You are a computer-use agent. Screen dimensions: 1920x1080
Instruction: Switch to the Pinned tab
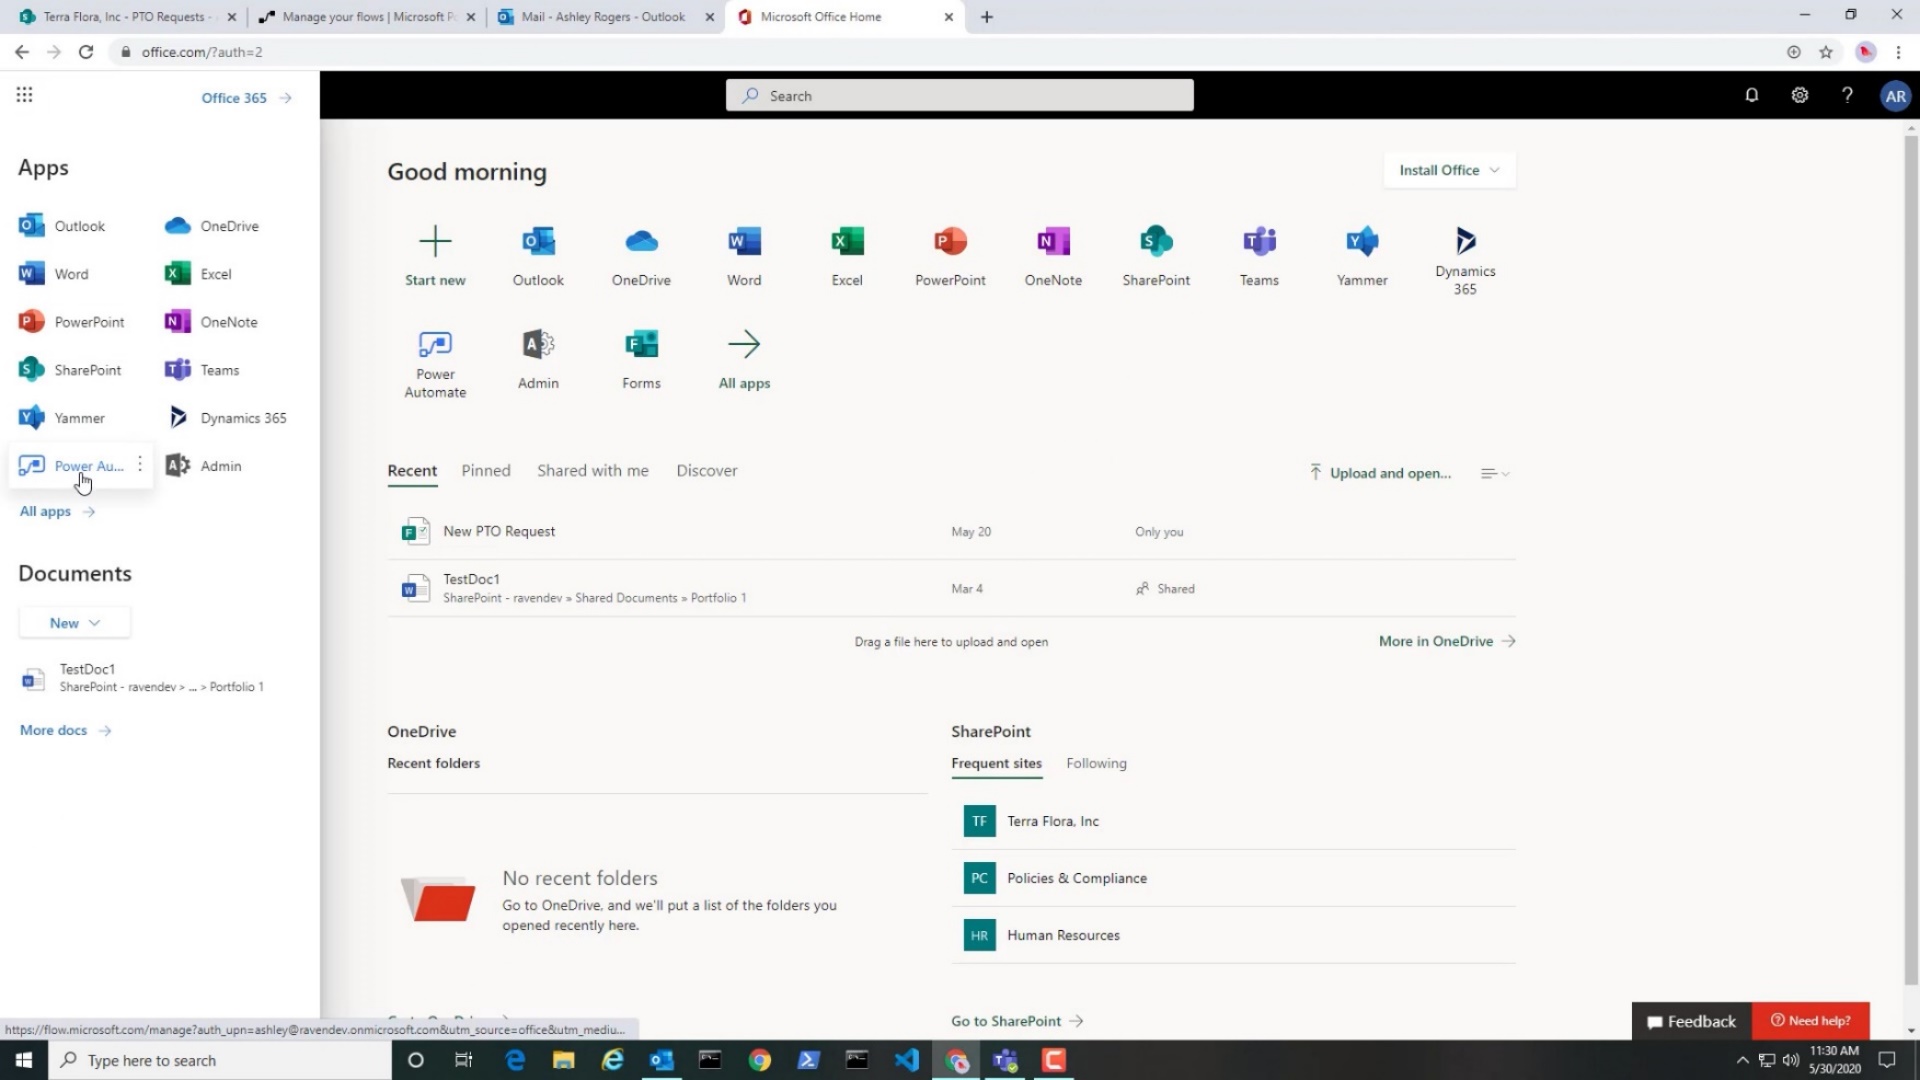[486, 470]
